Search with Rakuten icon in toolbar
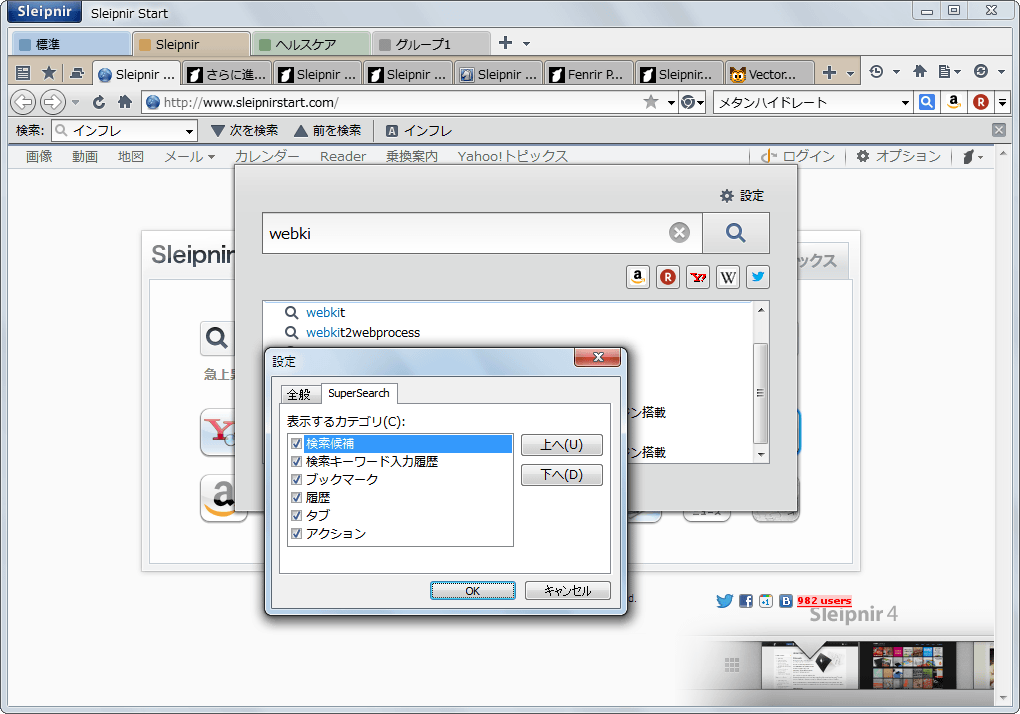This screenshot has height=714, width=1020. pos(980,102)
